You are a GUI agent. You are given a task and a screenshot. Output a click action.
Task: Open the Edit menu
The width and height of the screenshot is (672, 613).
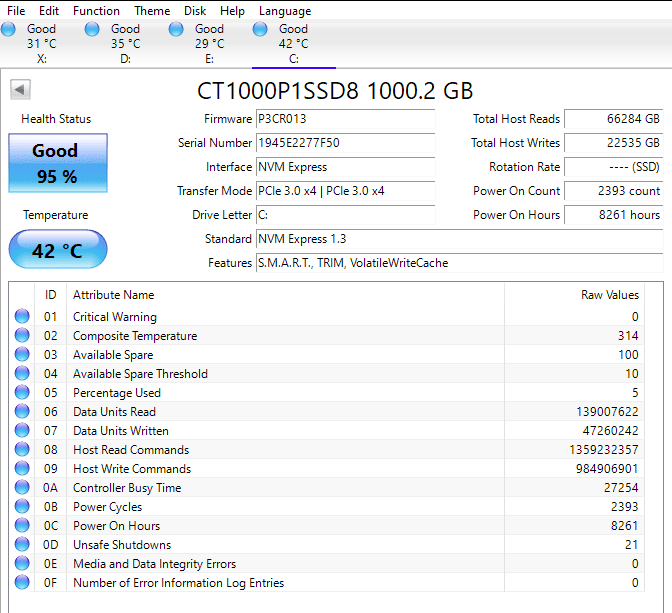tap(49, 11)
